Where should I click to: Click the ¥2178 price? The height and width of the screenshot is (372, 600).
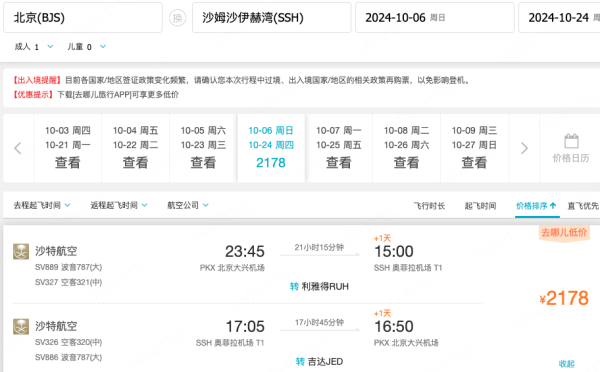pos(564,298)
